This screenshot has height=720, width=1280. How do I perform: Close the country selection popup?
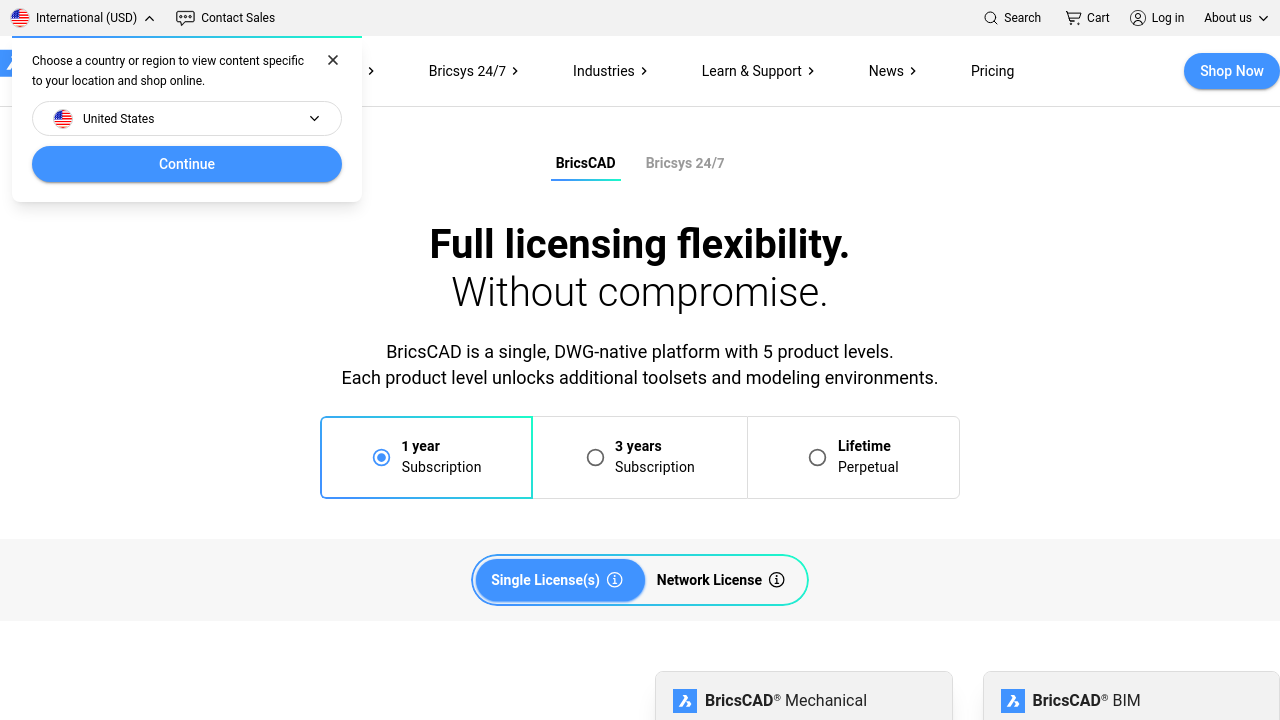pos(333,60)
